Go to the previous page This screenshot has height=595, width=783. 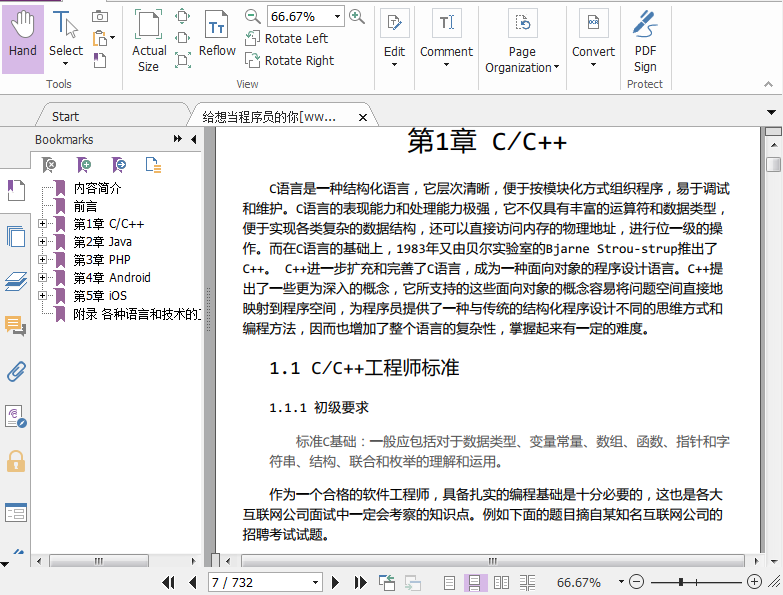tap(193, 582)
